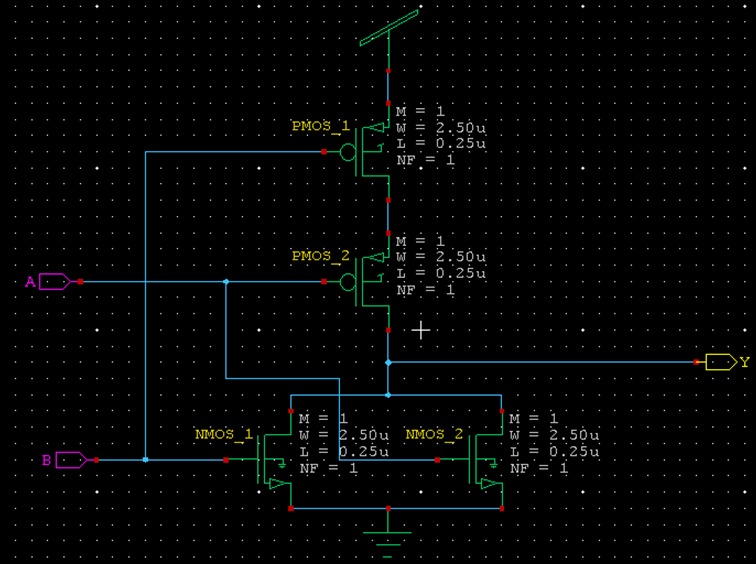The image size is (756, 564).
Task: Click PMOS_1 width parameter W = 2.50u
Action: click(441, 128)
